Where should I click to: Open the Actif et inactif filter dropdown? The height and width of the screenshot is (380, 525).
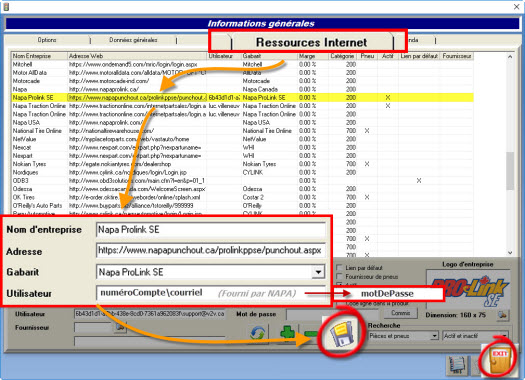coord(504,335)
